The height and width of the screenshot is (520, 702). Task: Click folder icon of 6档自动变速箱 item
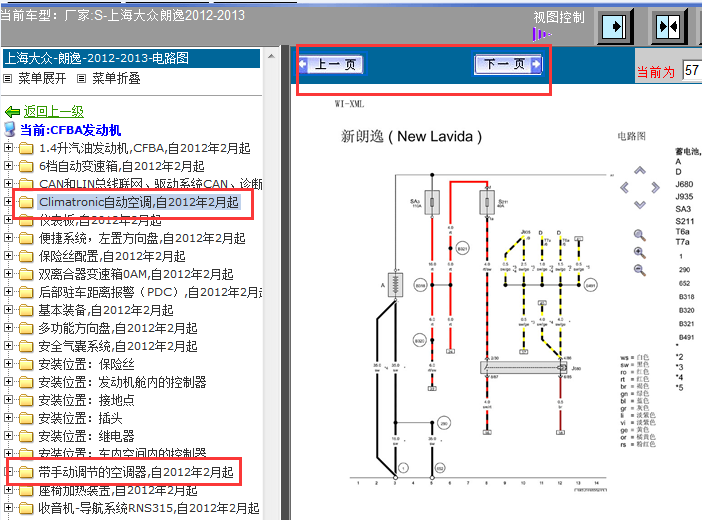[26, 166]
